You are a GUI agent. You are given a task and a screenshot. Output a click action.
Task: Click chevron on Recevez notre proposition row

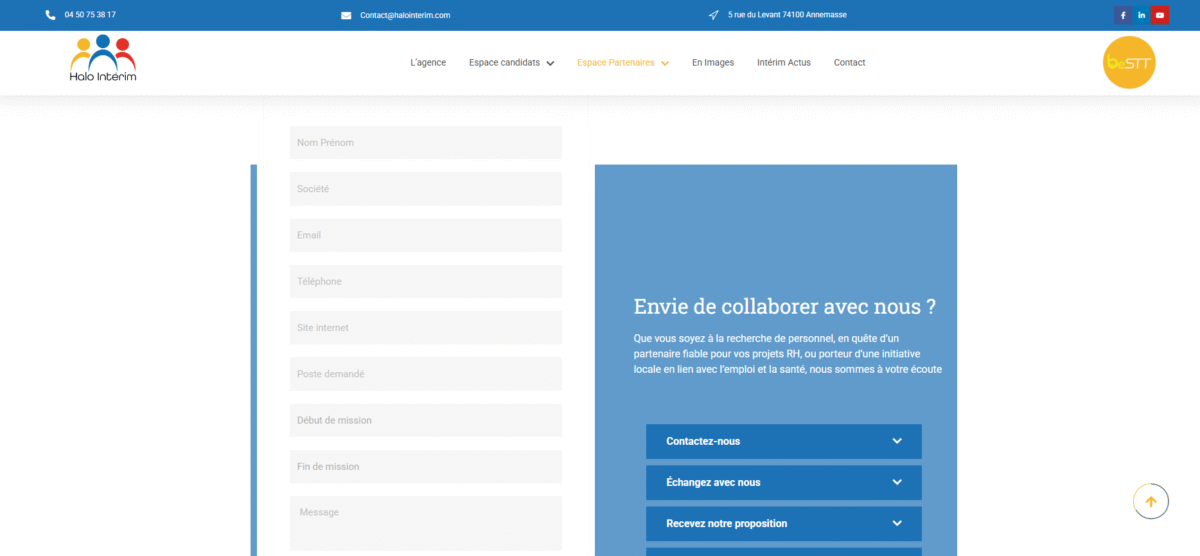click(897, 523)
